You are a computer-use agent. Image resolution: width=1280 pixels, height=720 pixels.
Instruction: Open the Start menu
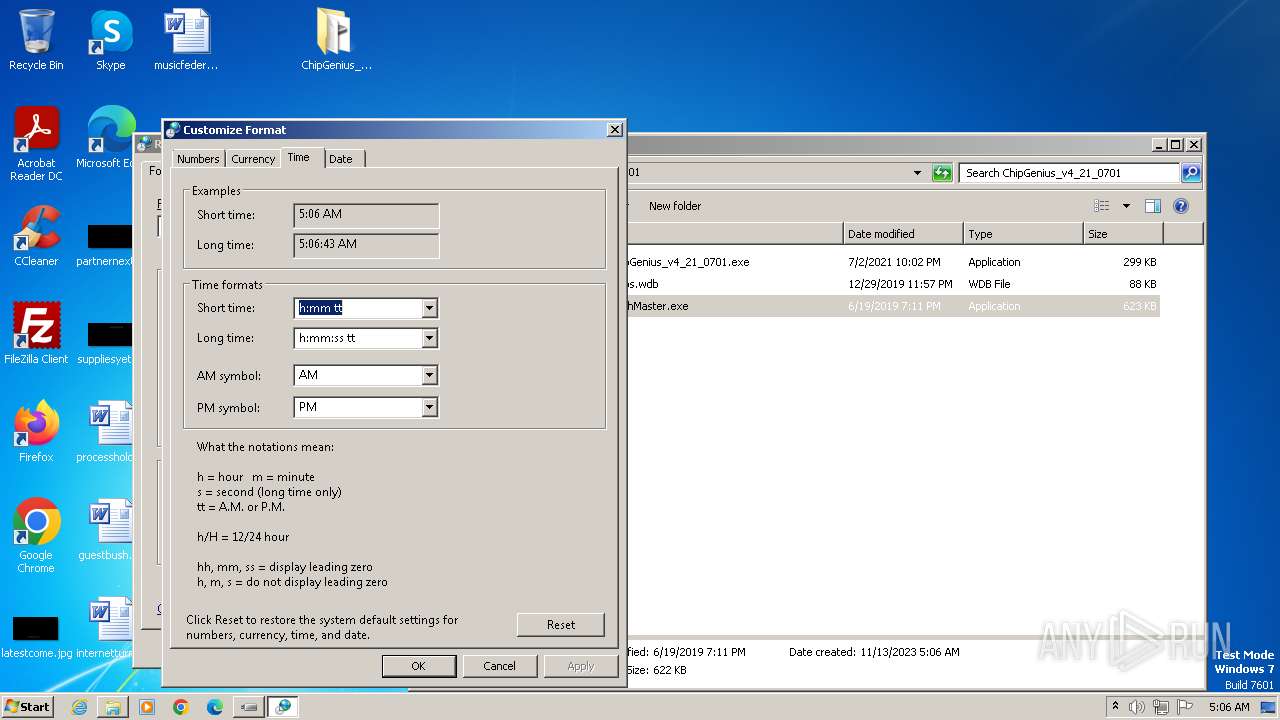tap(27, 707)
